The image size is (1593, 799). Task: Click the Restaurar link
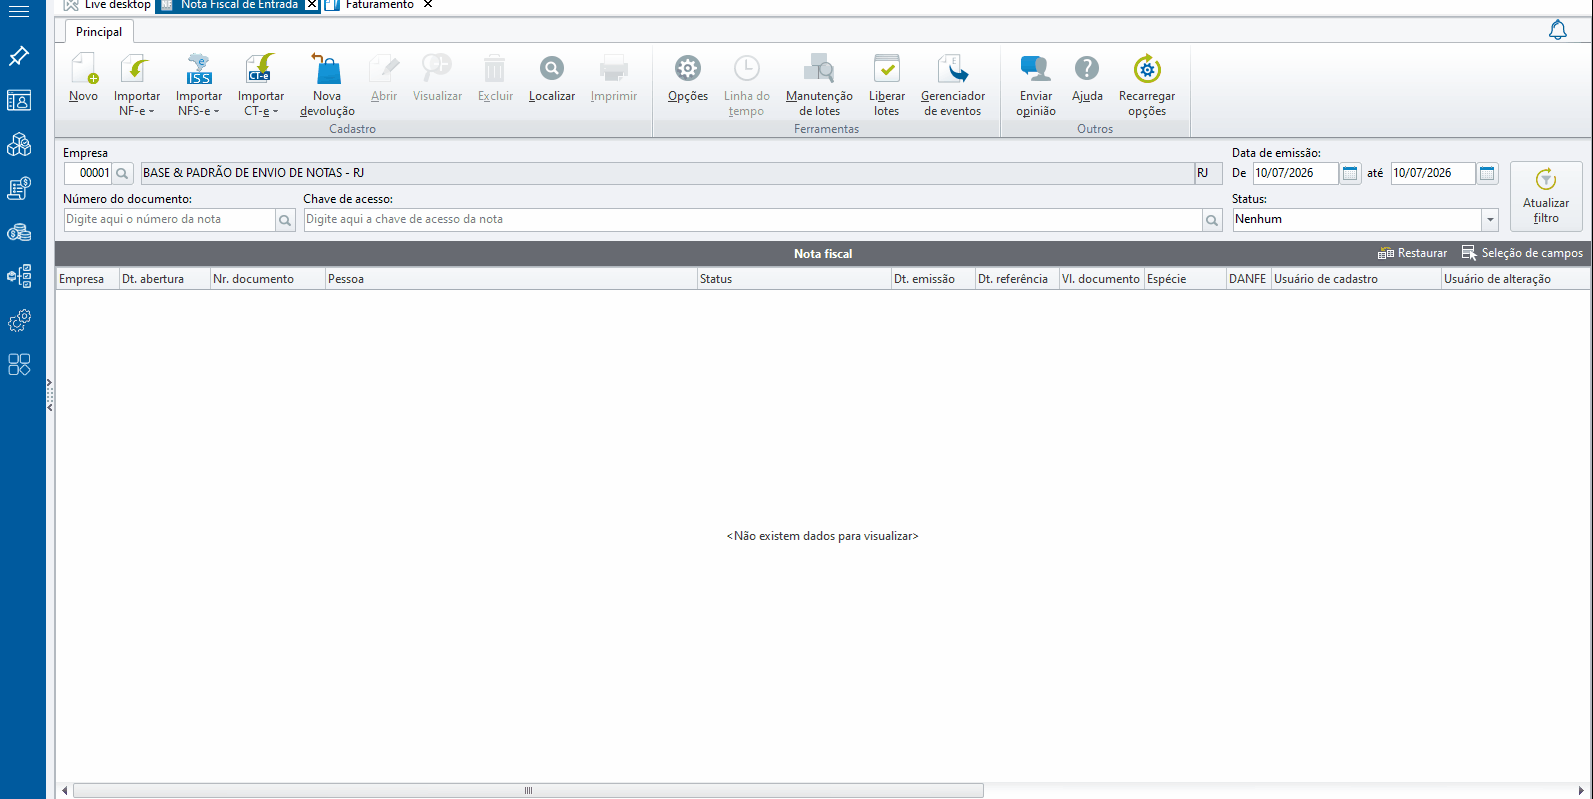(x=1412, y=254)
